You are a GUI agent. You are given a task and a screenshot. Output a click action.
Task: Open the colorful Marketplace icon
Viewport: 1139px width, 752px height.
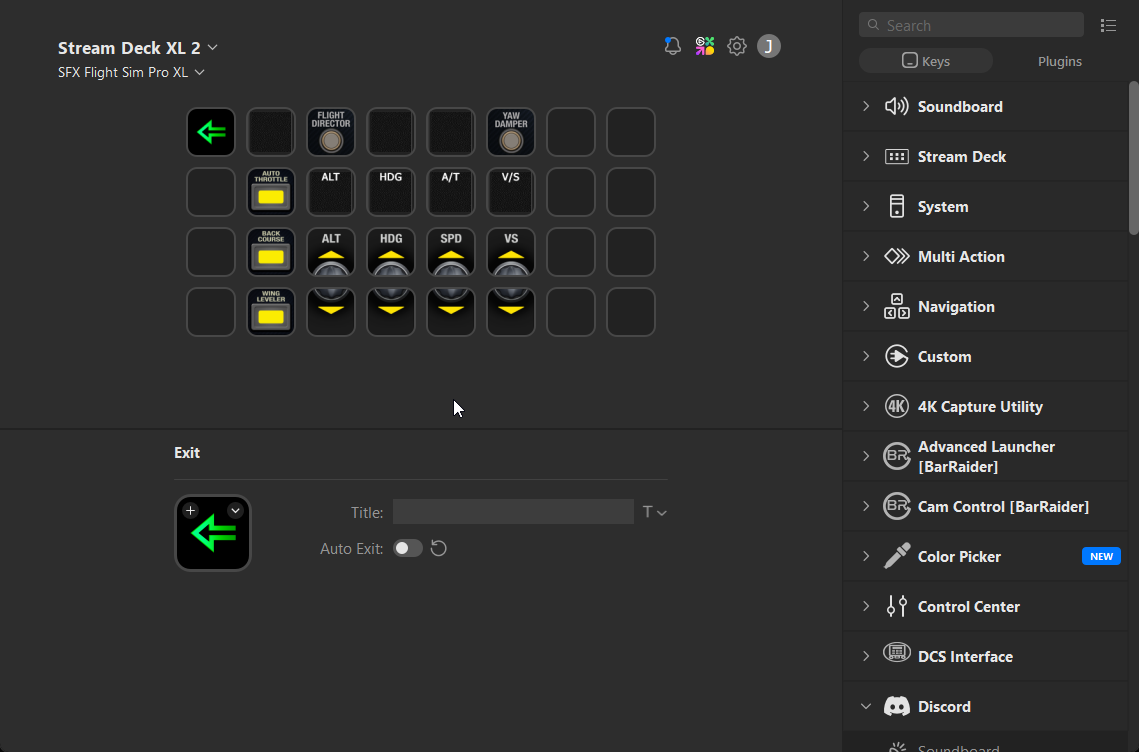705,46
